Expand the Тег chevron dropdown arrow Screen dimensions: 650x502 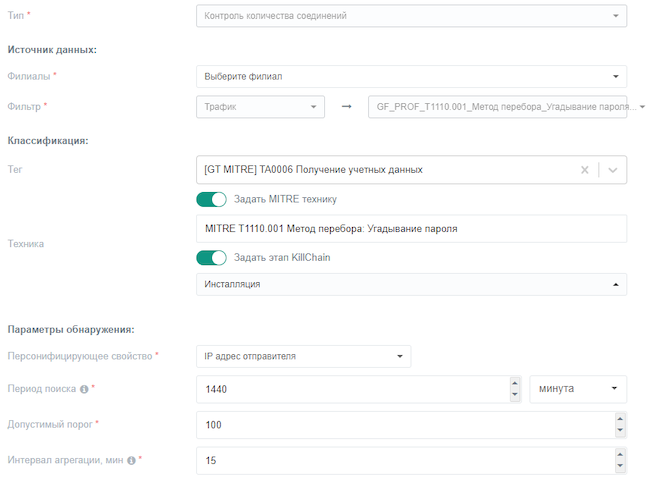[x=614, y=170]
